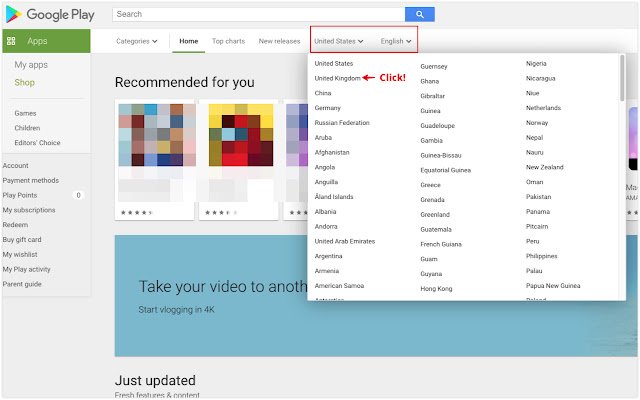Screen dimensions: 640x400
Task: Switch to the Top charts tab
Action: click(228, 41)
